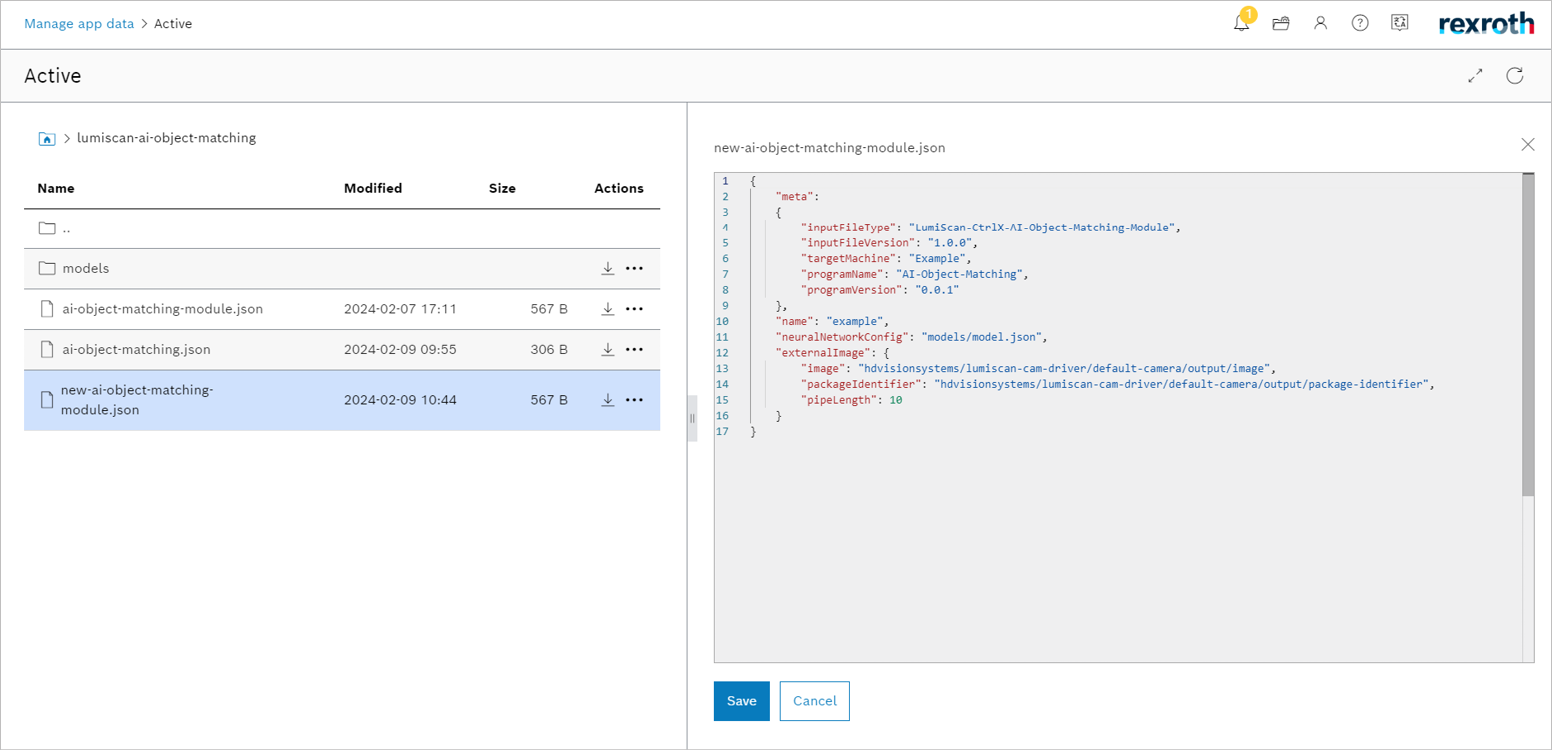Download ai-object-matching.json
This screenshot has height=750, width=1552.
(x=607, y=349)
